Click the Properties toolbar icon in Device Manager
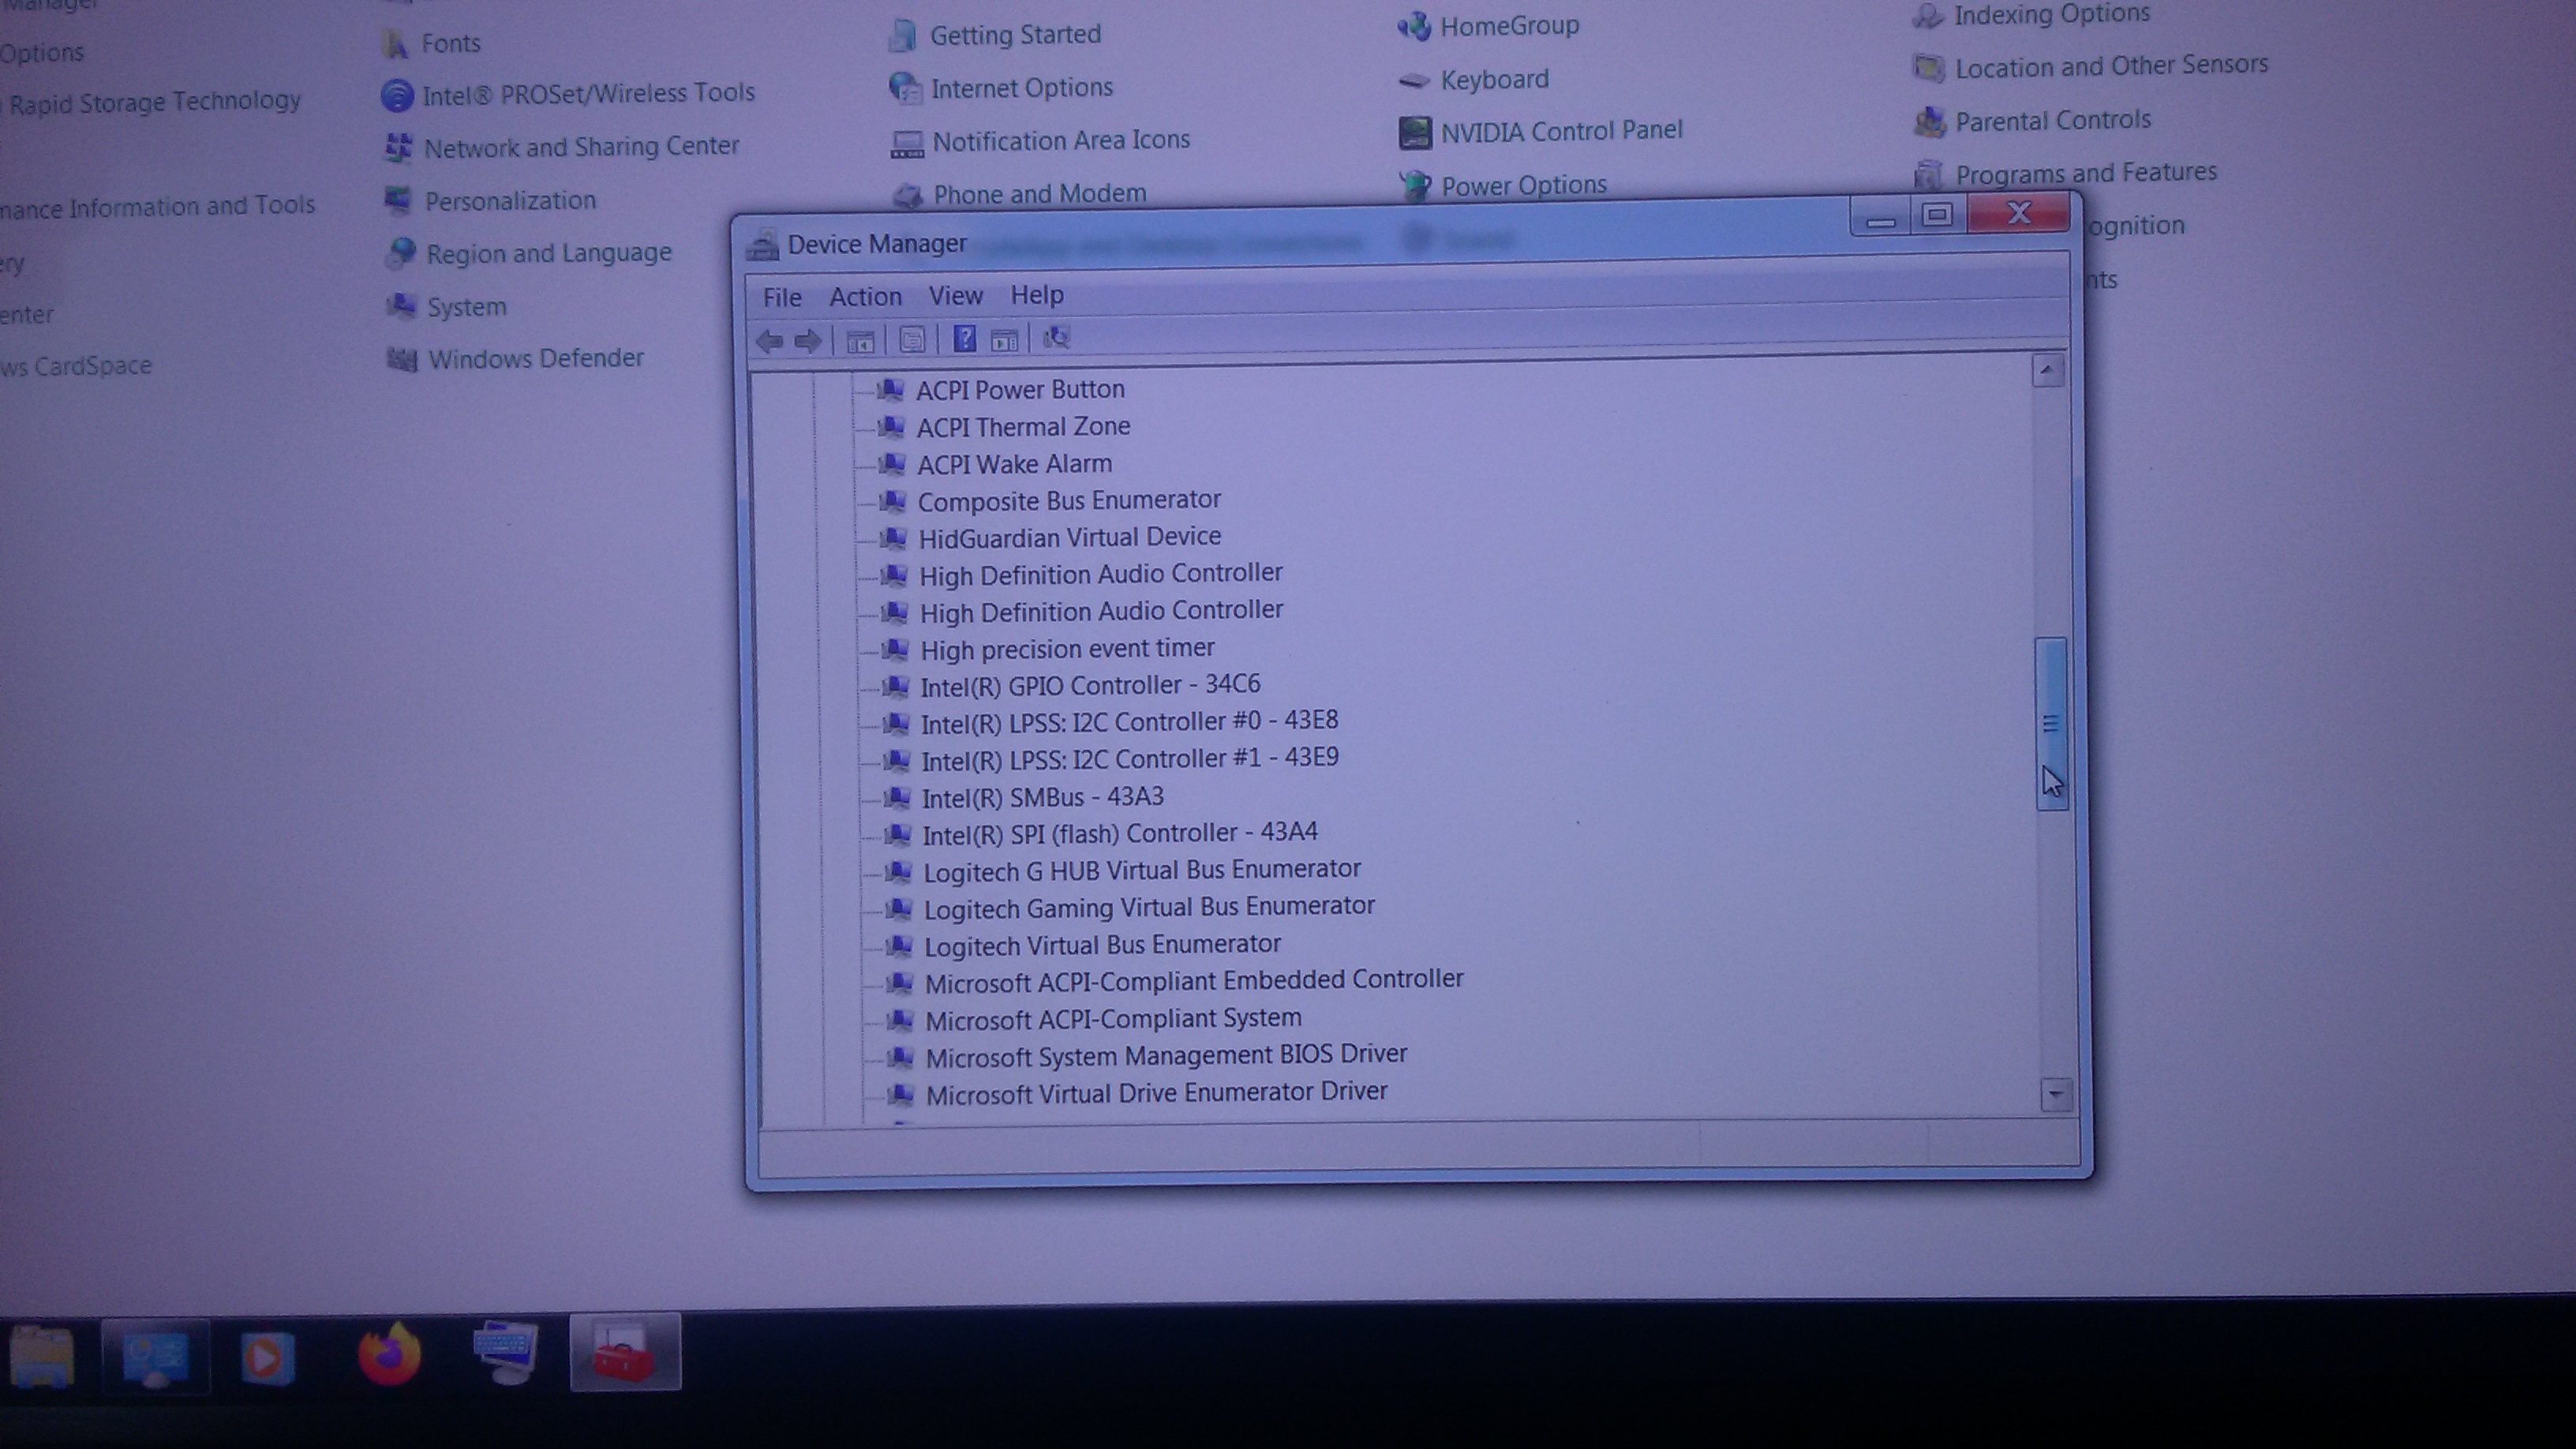The height and width of the screenshot is (1449, 2576). 911,340
